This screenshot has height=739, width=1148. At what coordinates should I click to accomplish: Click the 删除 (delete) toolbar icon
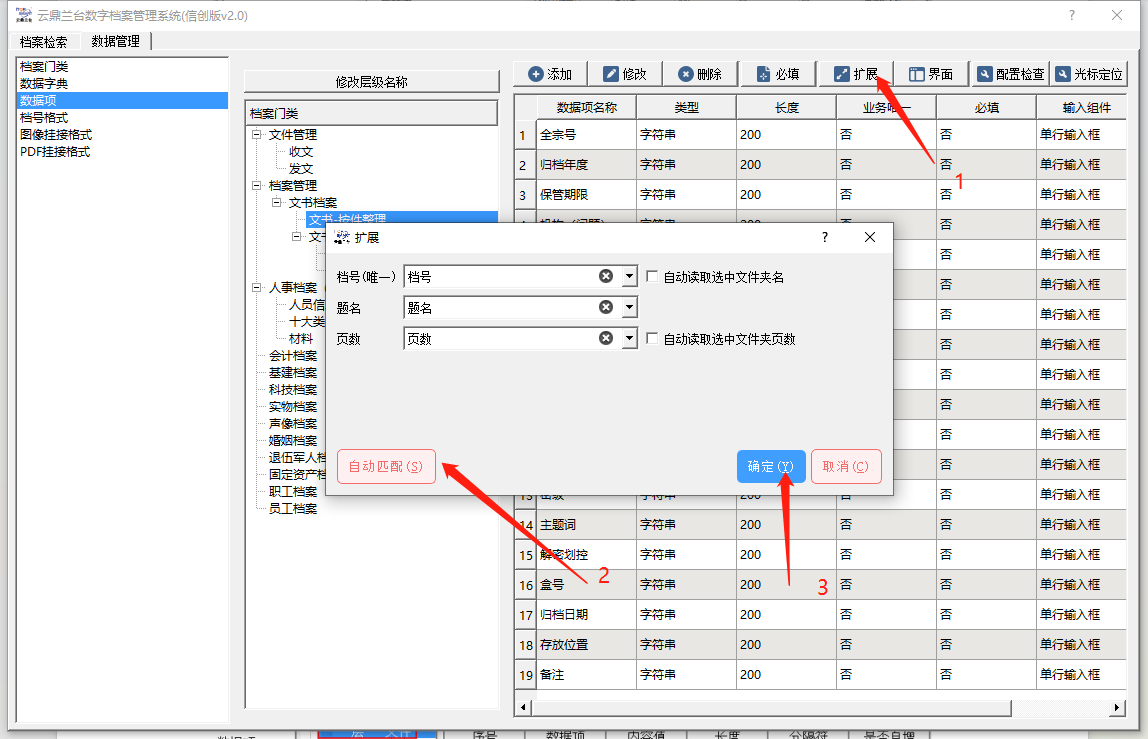click(x=685, y=74)
